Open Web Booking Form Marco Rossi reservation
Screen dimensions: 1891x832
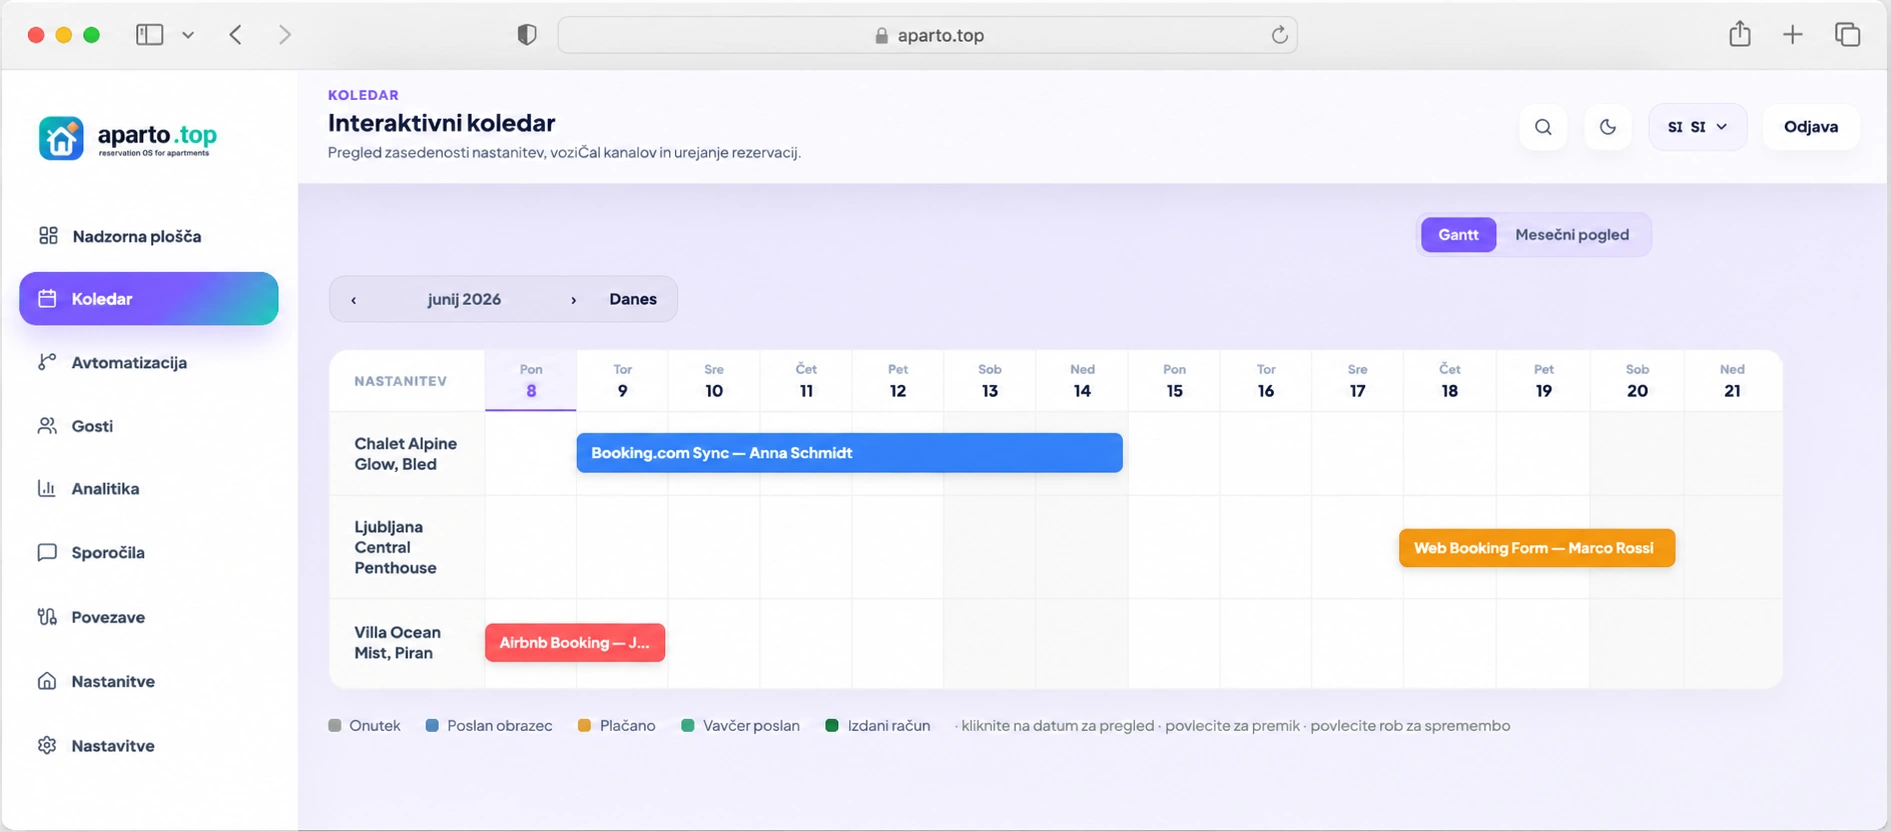pos(1537,548)
